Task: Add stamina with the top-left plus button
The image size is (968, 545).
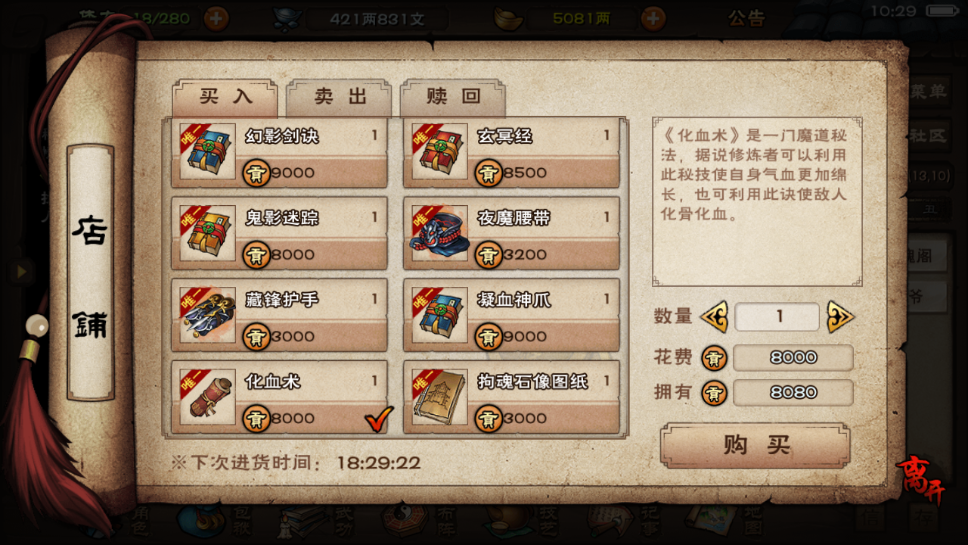Action: [x=216, y=19]
